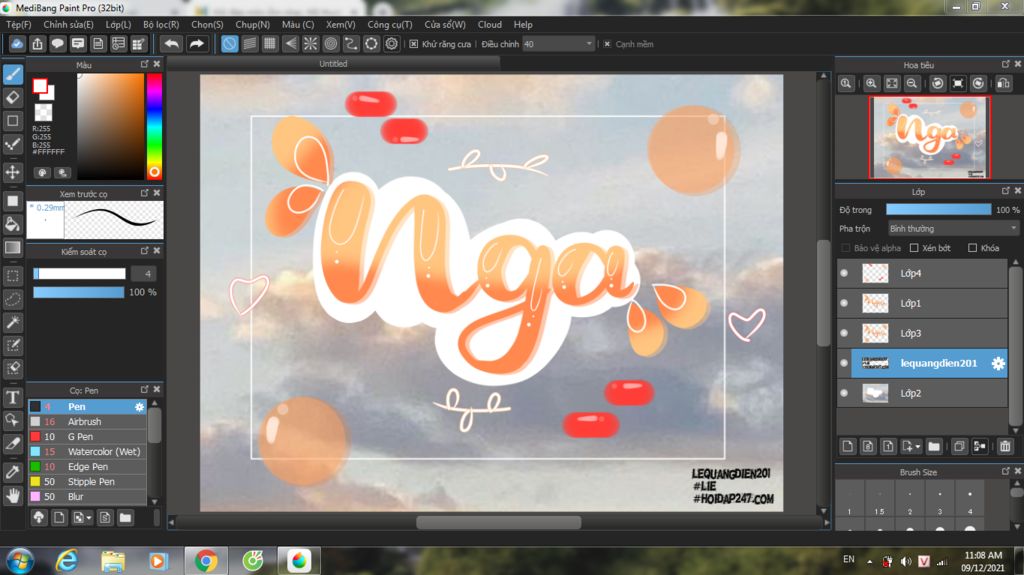This screenshot has height=575, width=1024.
Task: Select the Eyedropper tool
Action: (12, 472)
